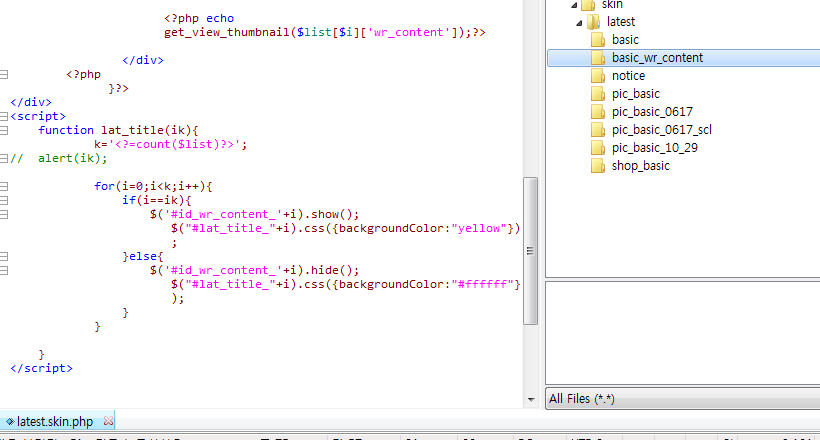The height and width of the screenshot is (440, 820).
Task: Select the basic_wr_content folder
Action: 657,58
